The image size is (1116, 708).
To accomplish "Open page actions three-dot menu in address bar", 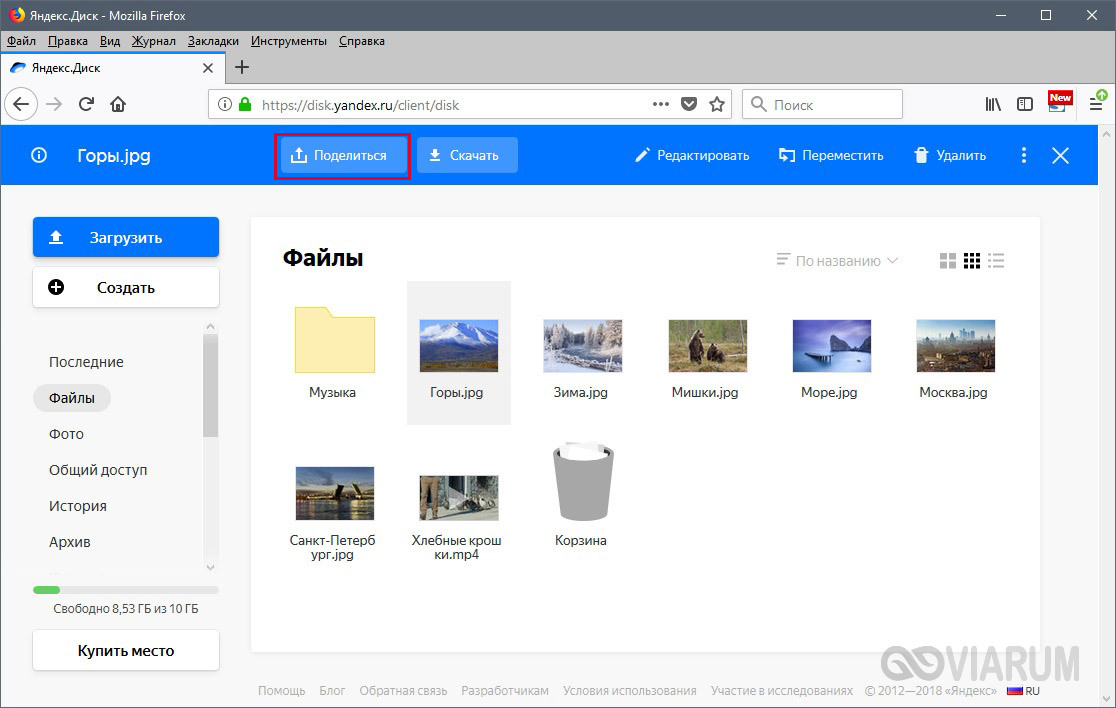I will point(660,105).
